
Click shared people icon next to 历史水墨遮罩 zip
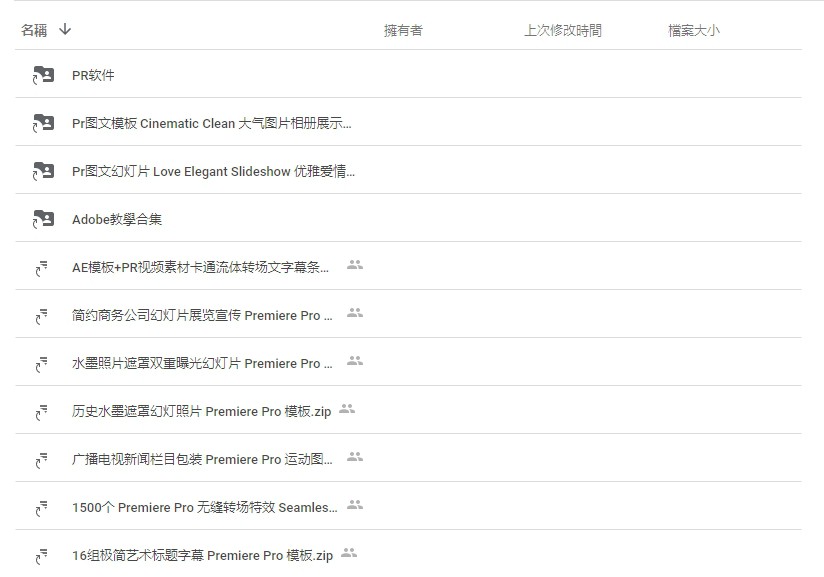[347, 409]
